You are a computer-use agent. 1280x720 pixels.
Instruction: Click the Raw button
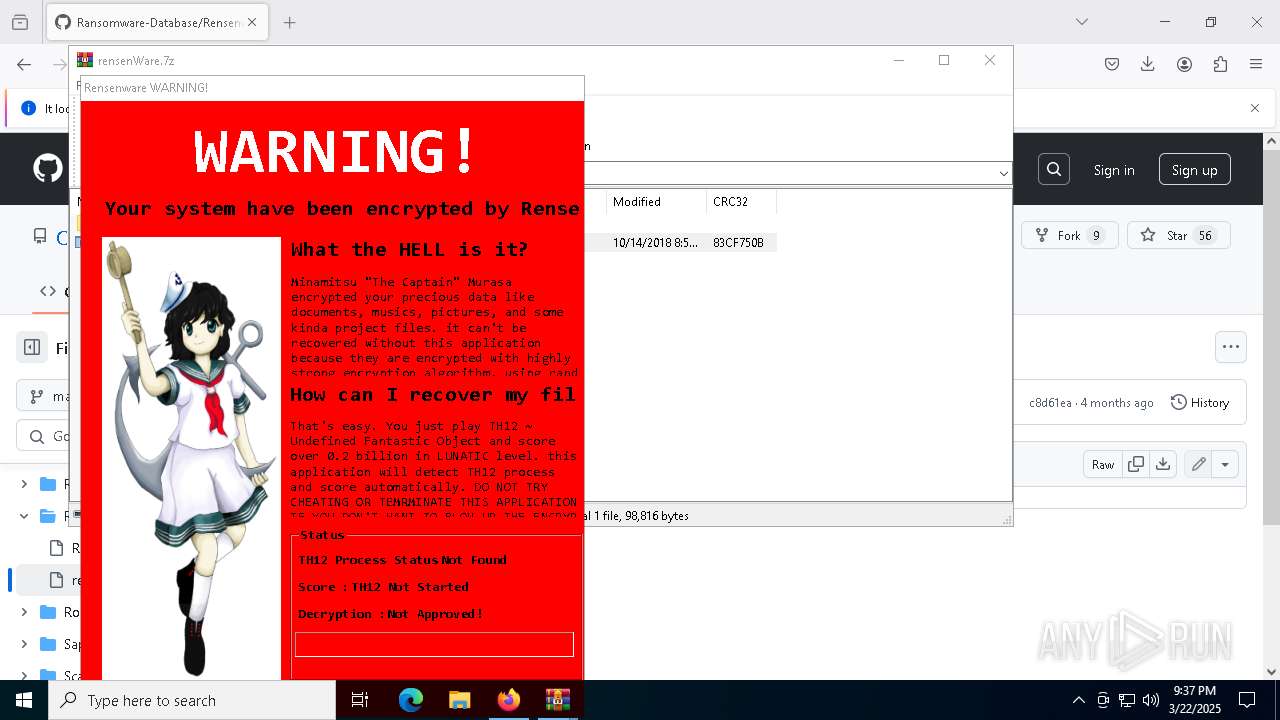coord(1103,464)
